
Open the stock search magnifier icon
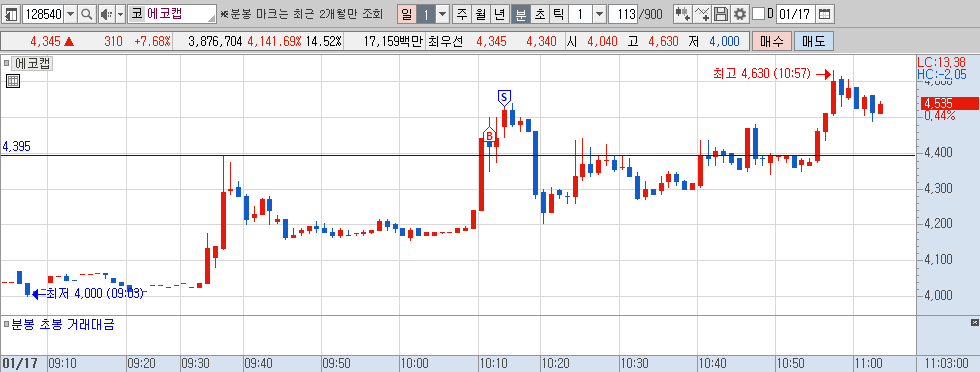click(87, 14)
